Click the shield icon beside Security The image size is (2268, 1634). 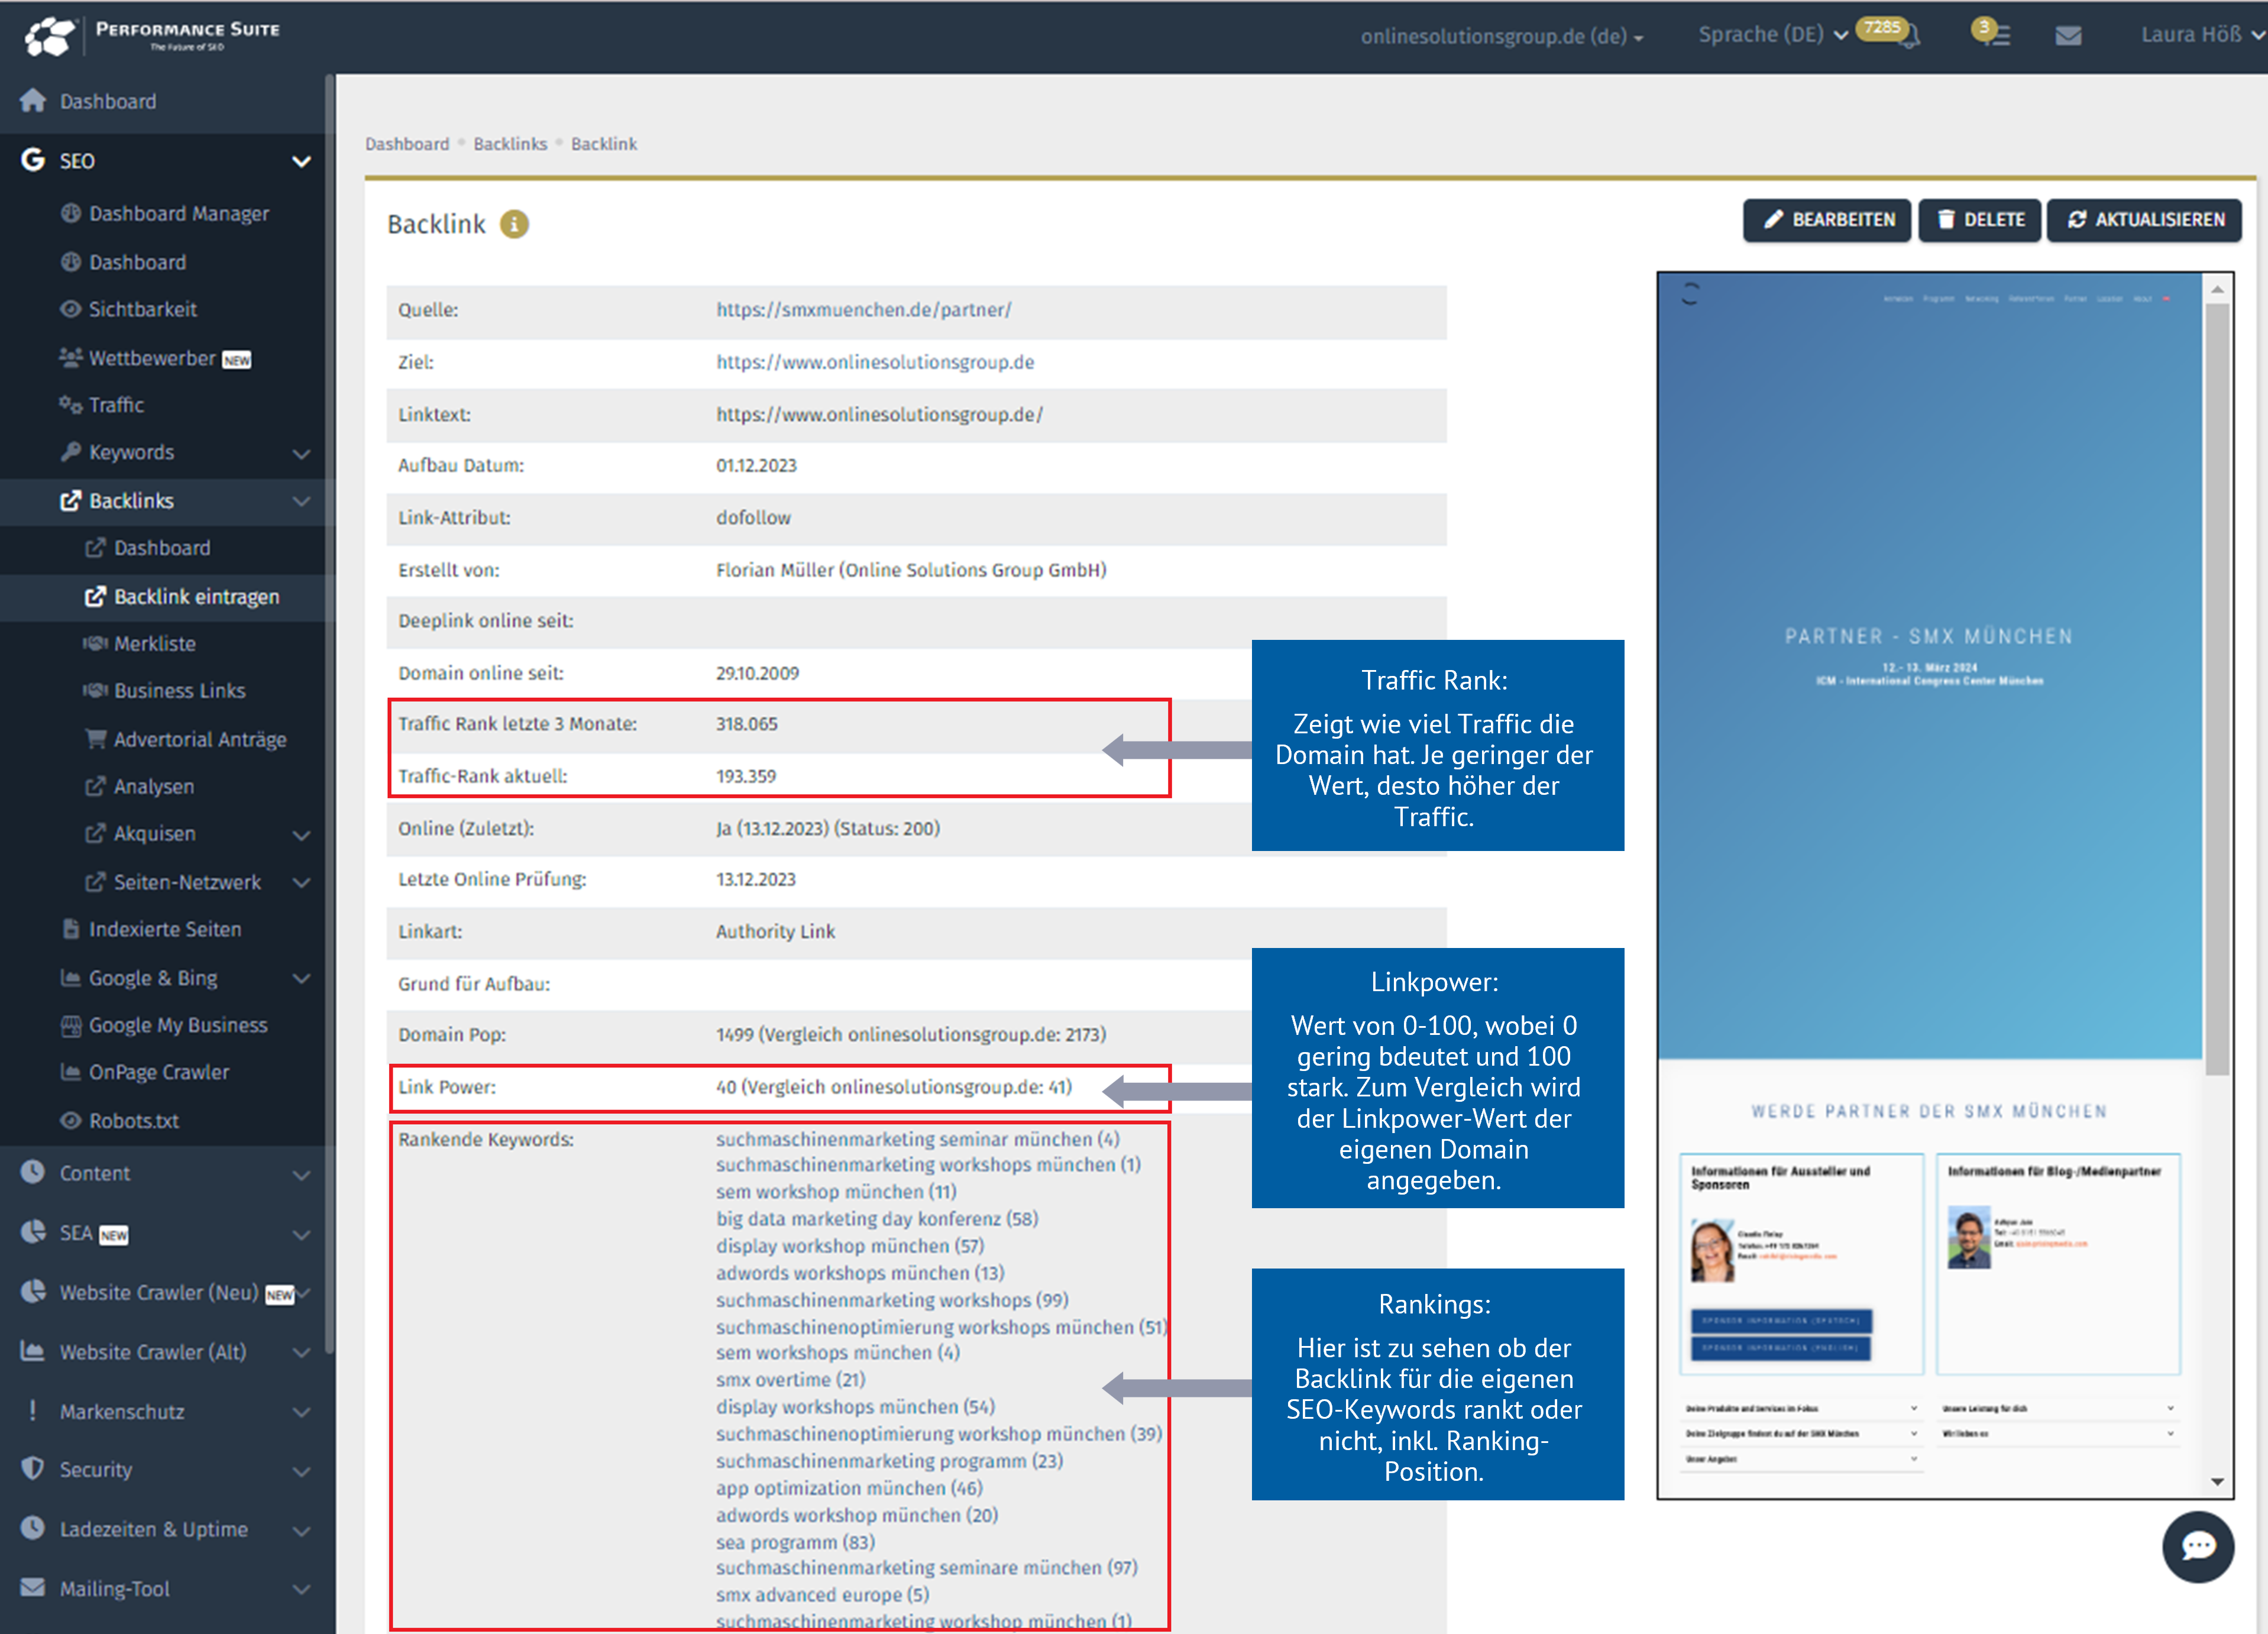tap(33, 1468)
